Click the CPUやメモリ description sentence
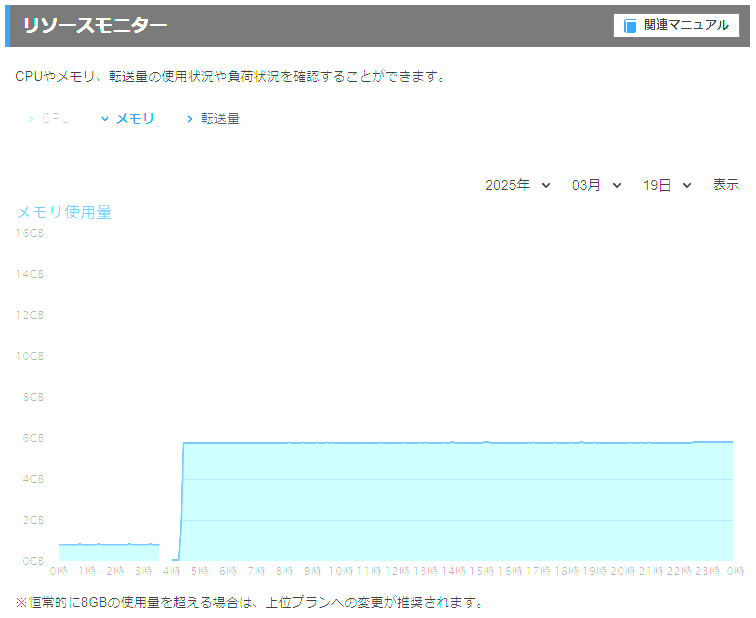Viewport: 756px width, 618px height. pos(230,76)
